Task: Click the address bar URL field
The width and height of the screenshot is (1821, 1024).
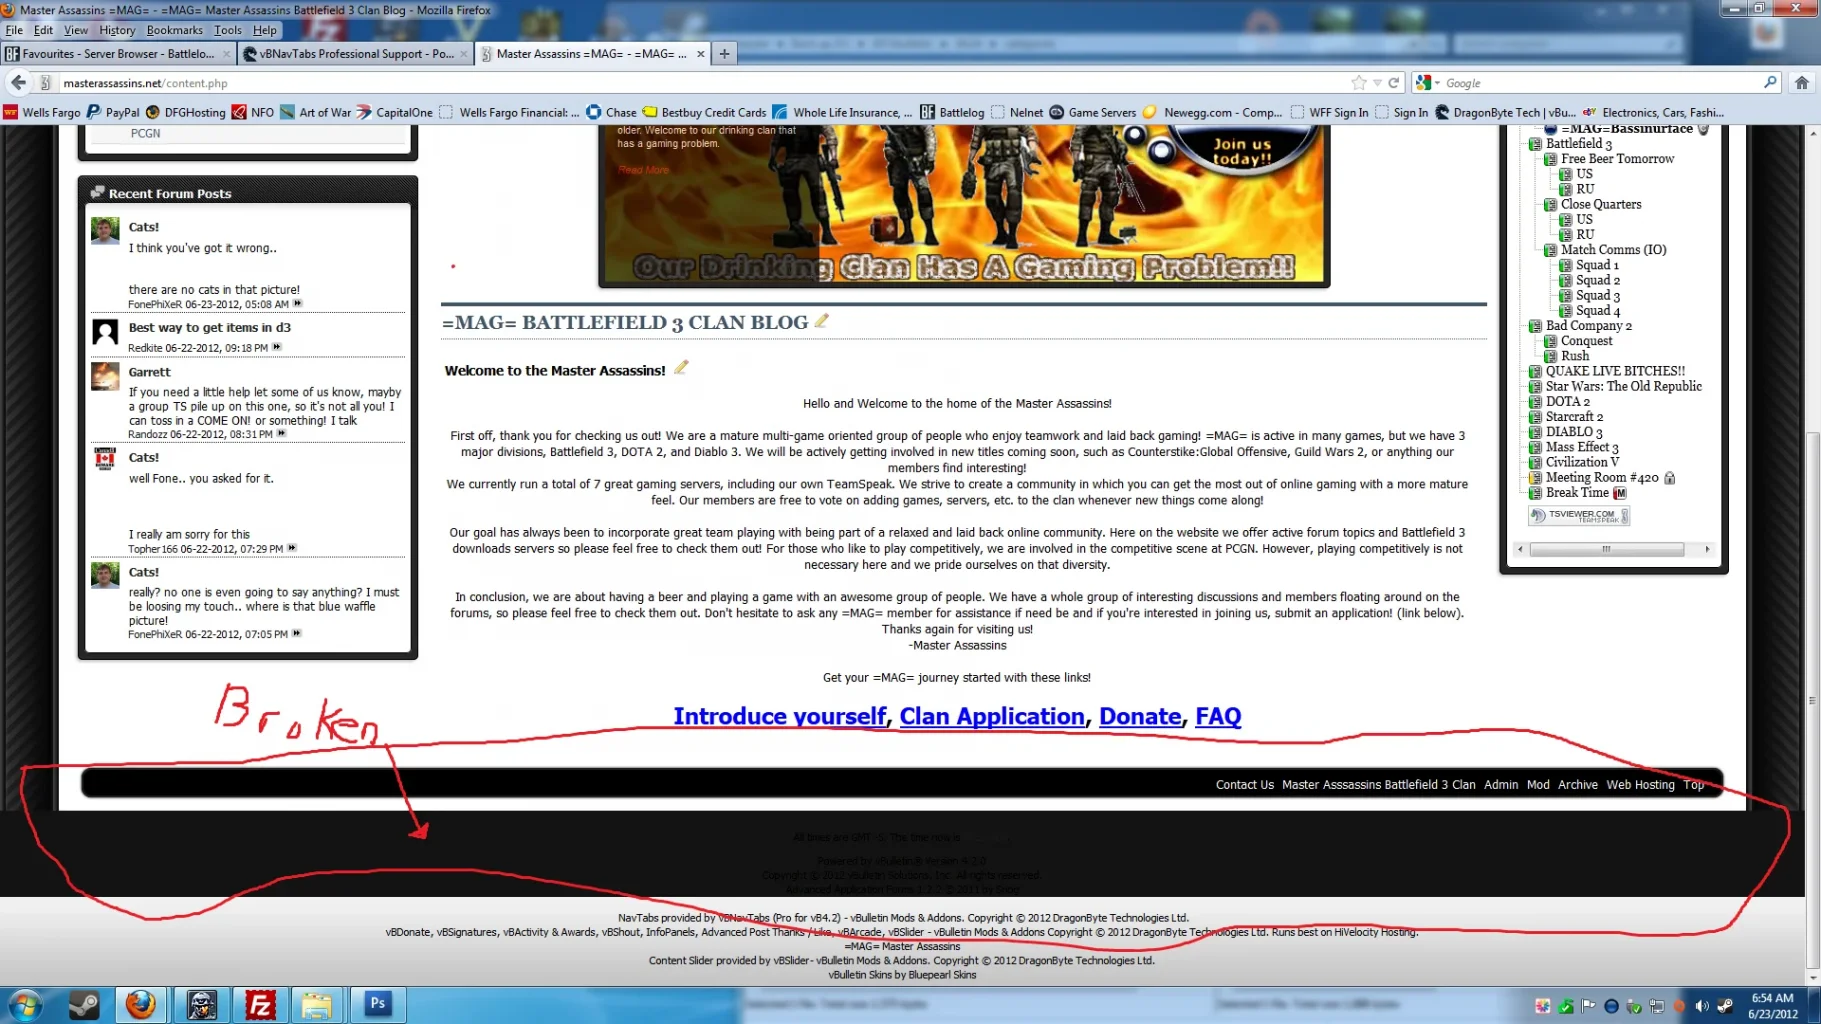Action: [700, 83]
